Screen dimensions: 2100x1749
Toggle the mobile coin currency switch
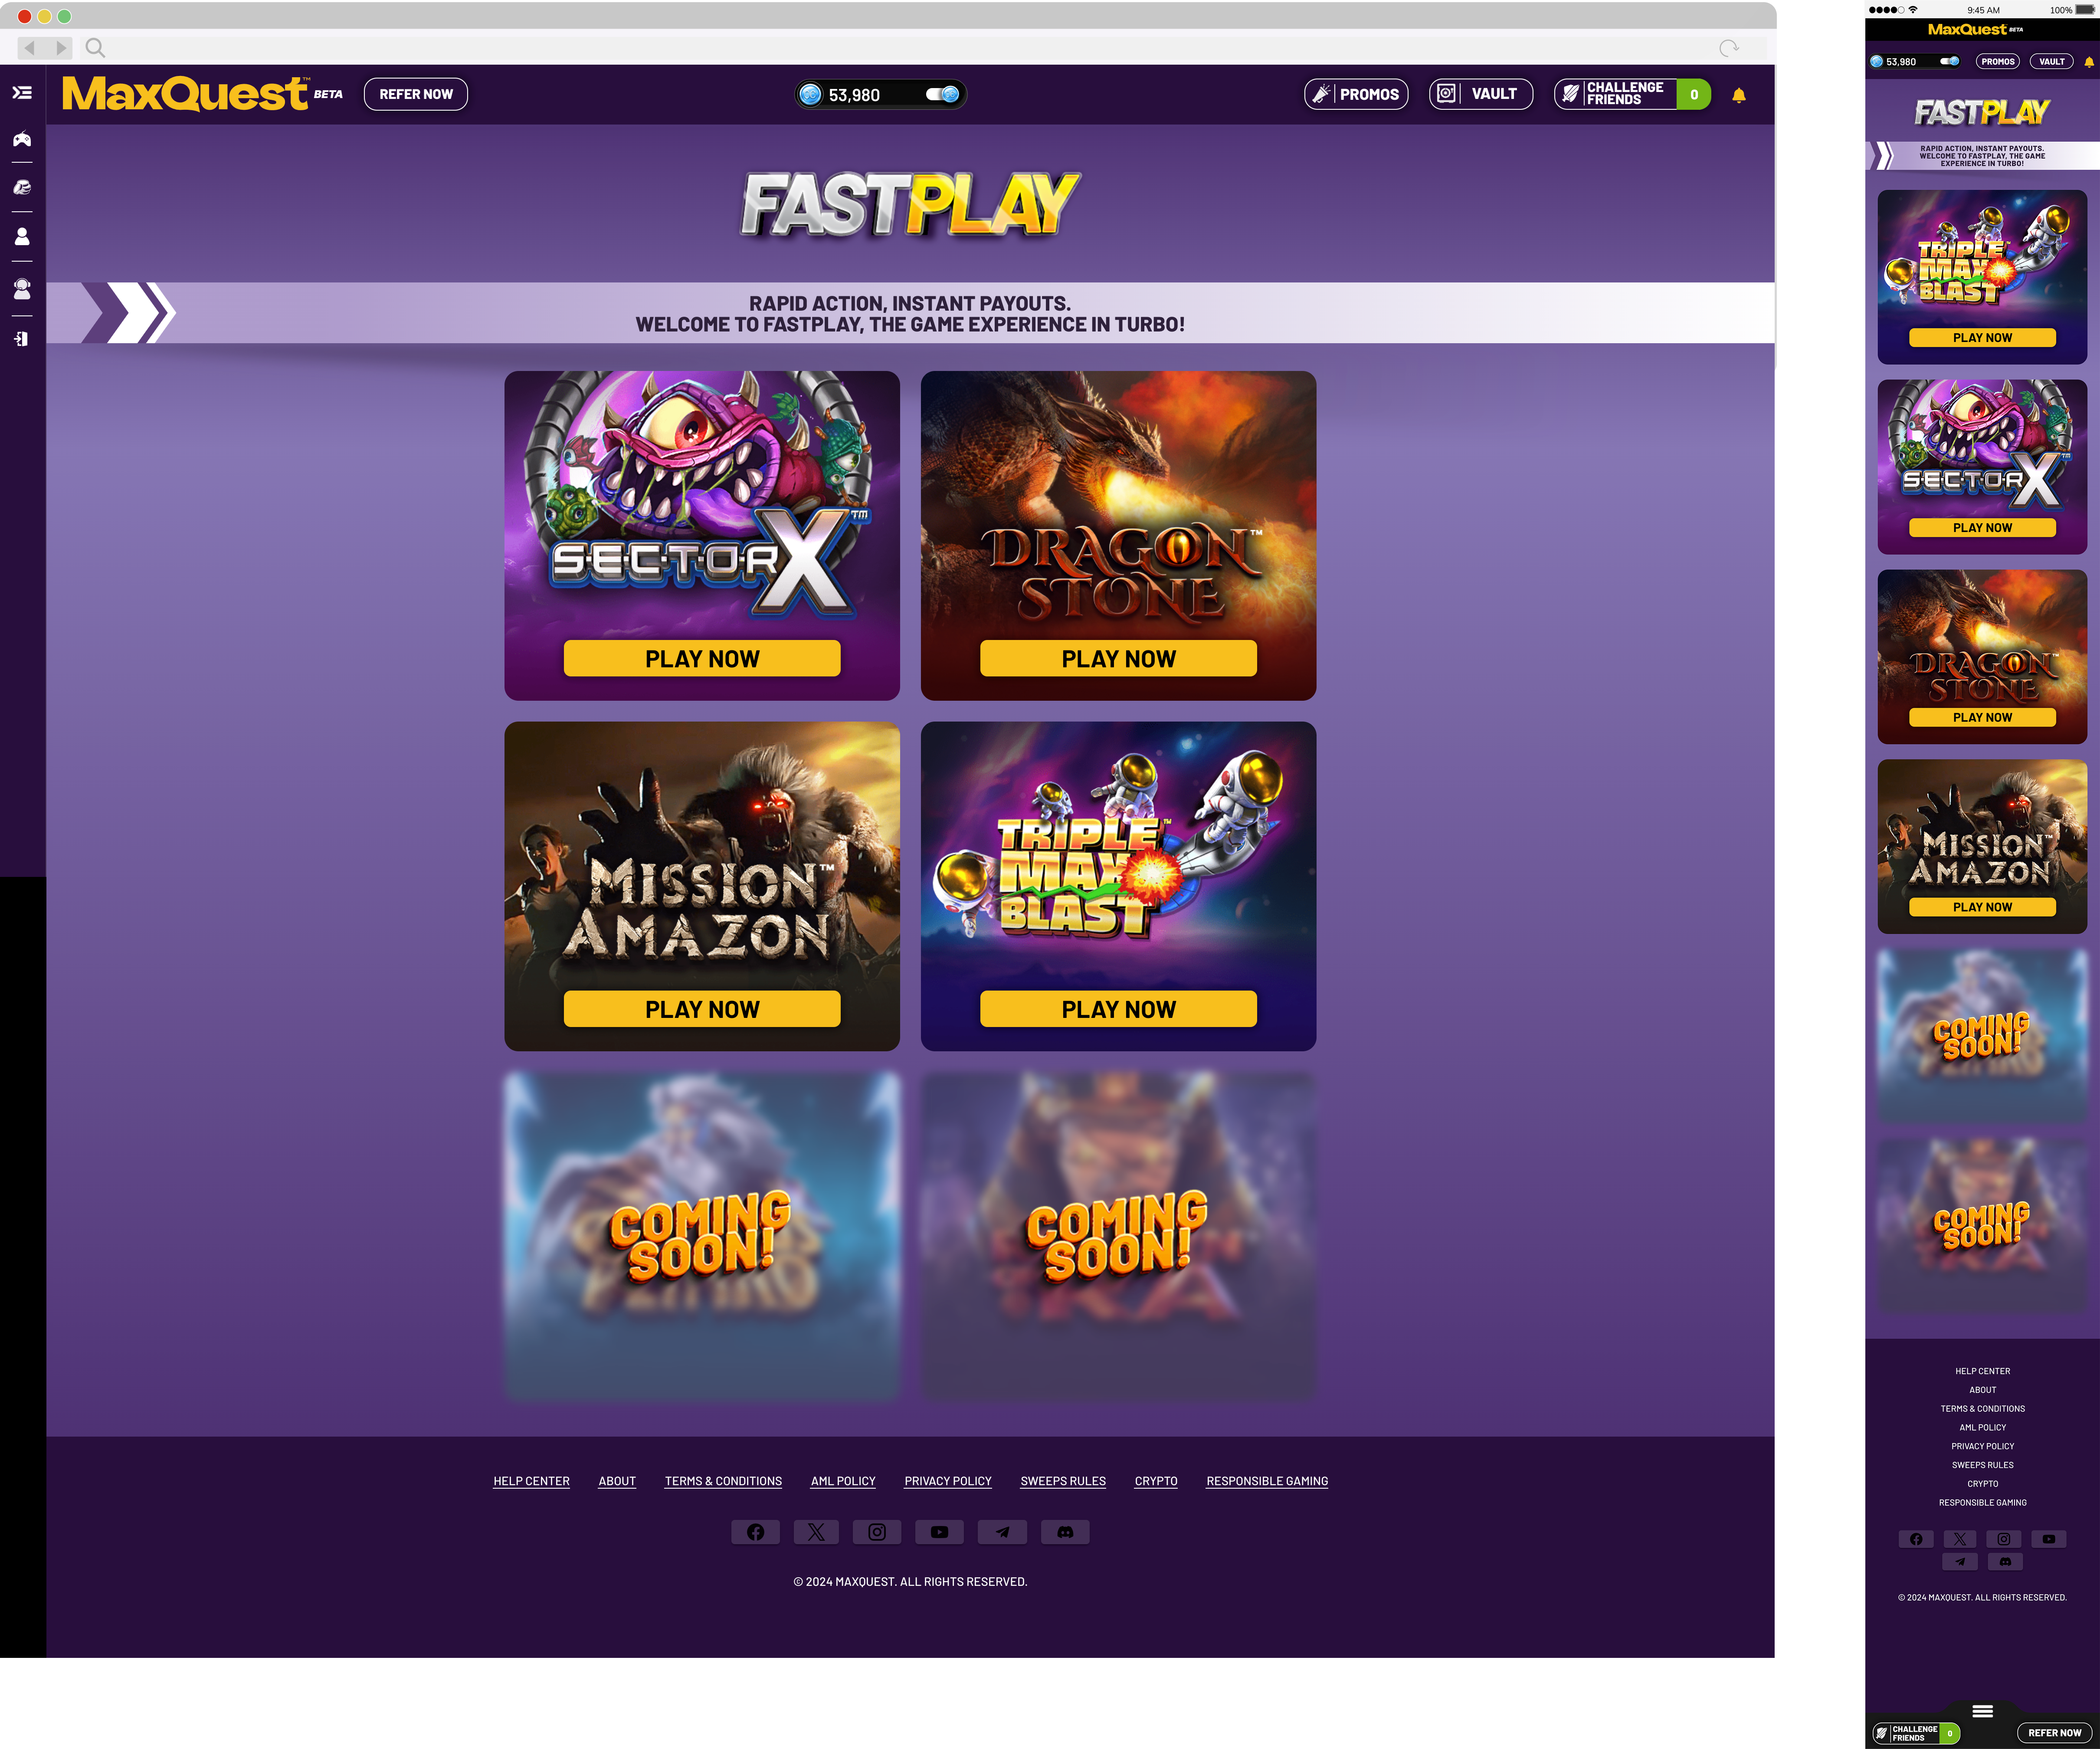coord(1949,62)
